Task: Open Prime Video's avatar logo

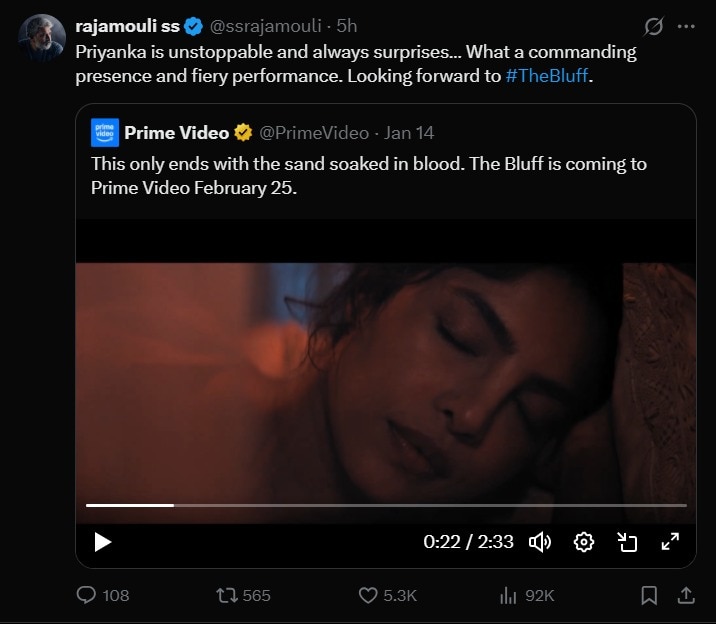Action: pos(105,132)
